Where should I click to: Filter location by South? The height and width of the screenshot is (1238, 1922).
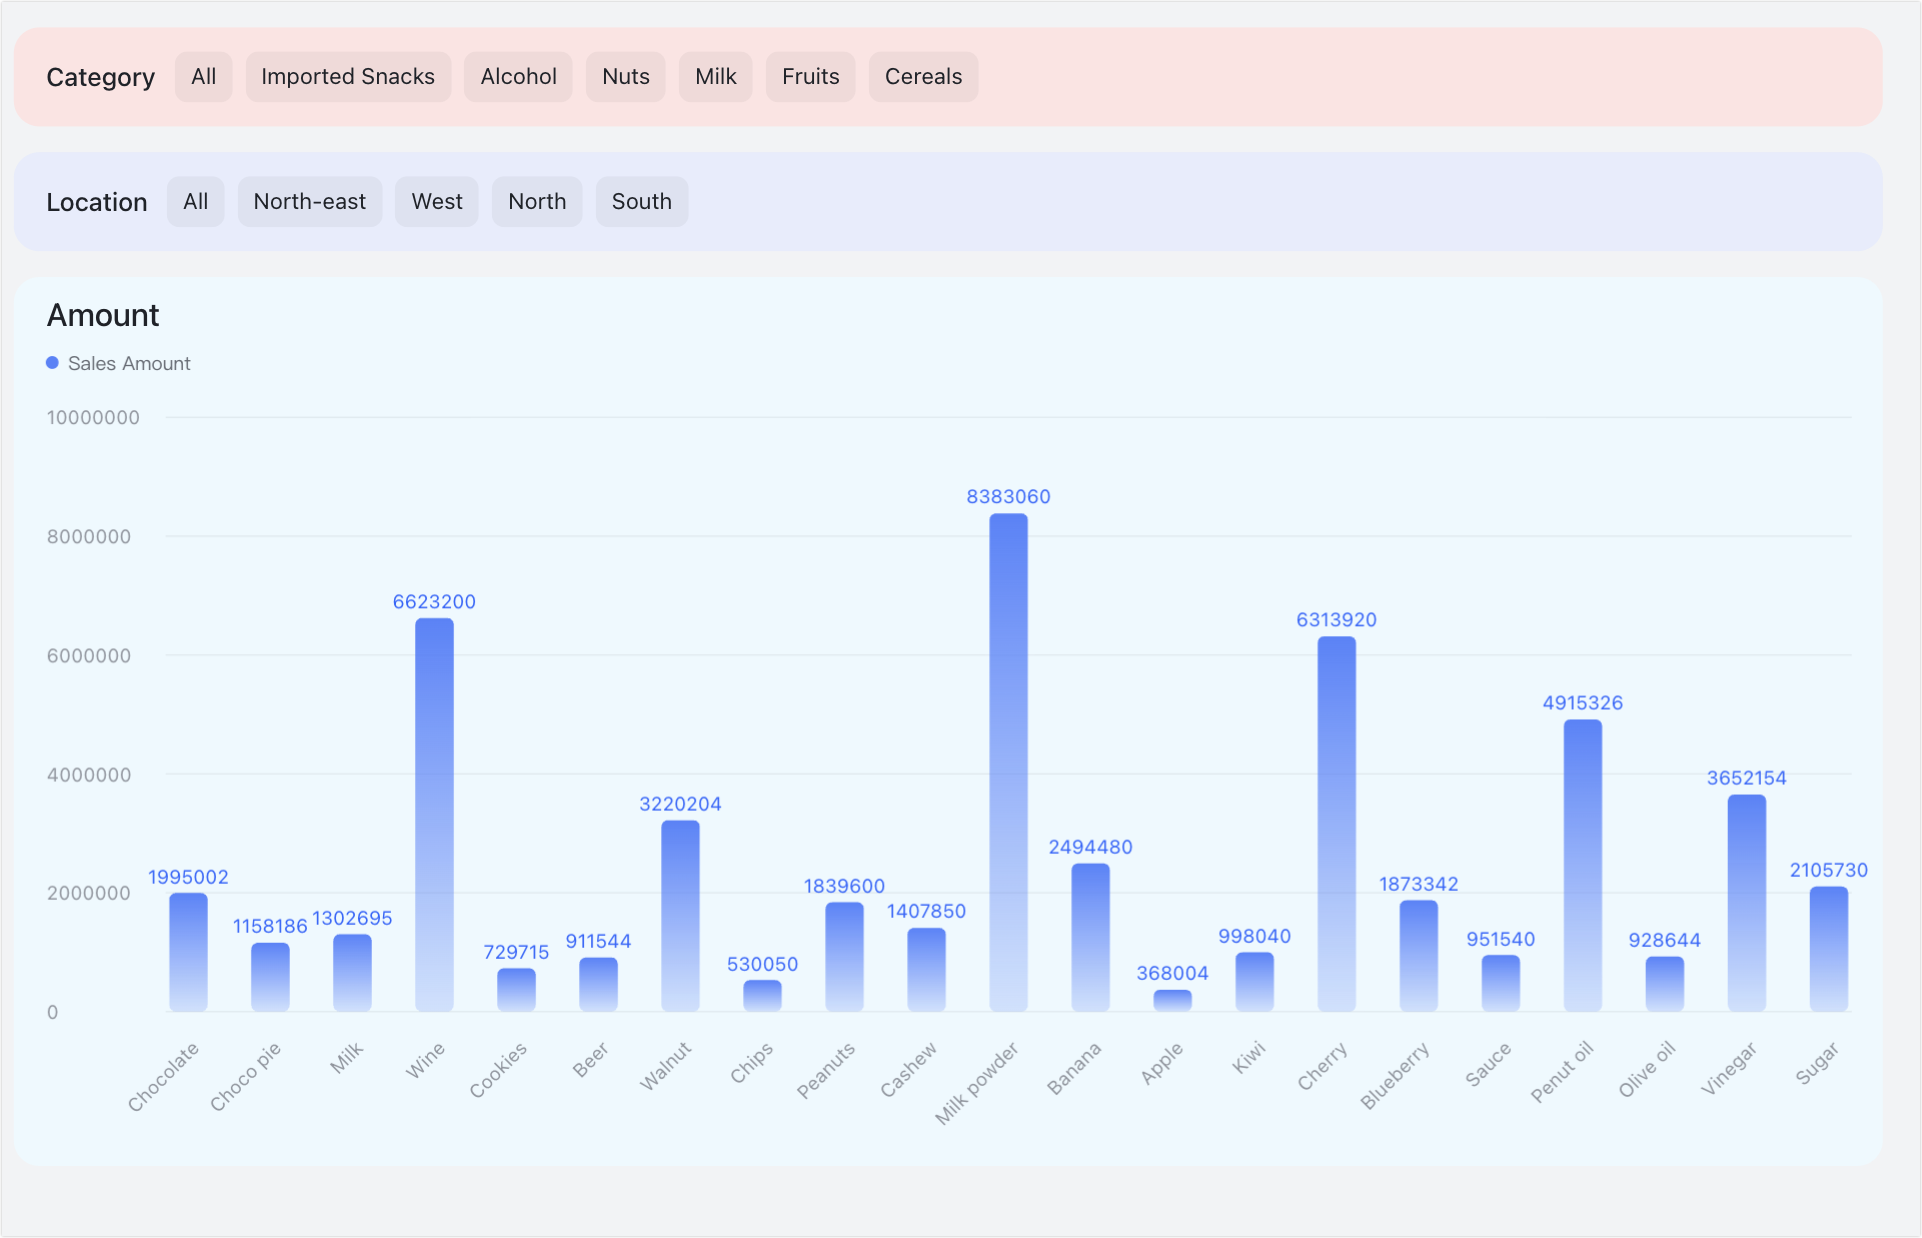[642, 202]
